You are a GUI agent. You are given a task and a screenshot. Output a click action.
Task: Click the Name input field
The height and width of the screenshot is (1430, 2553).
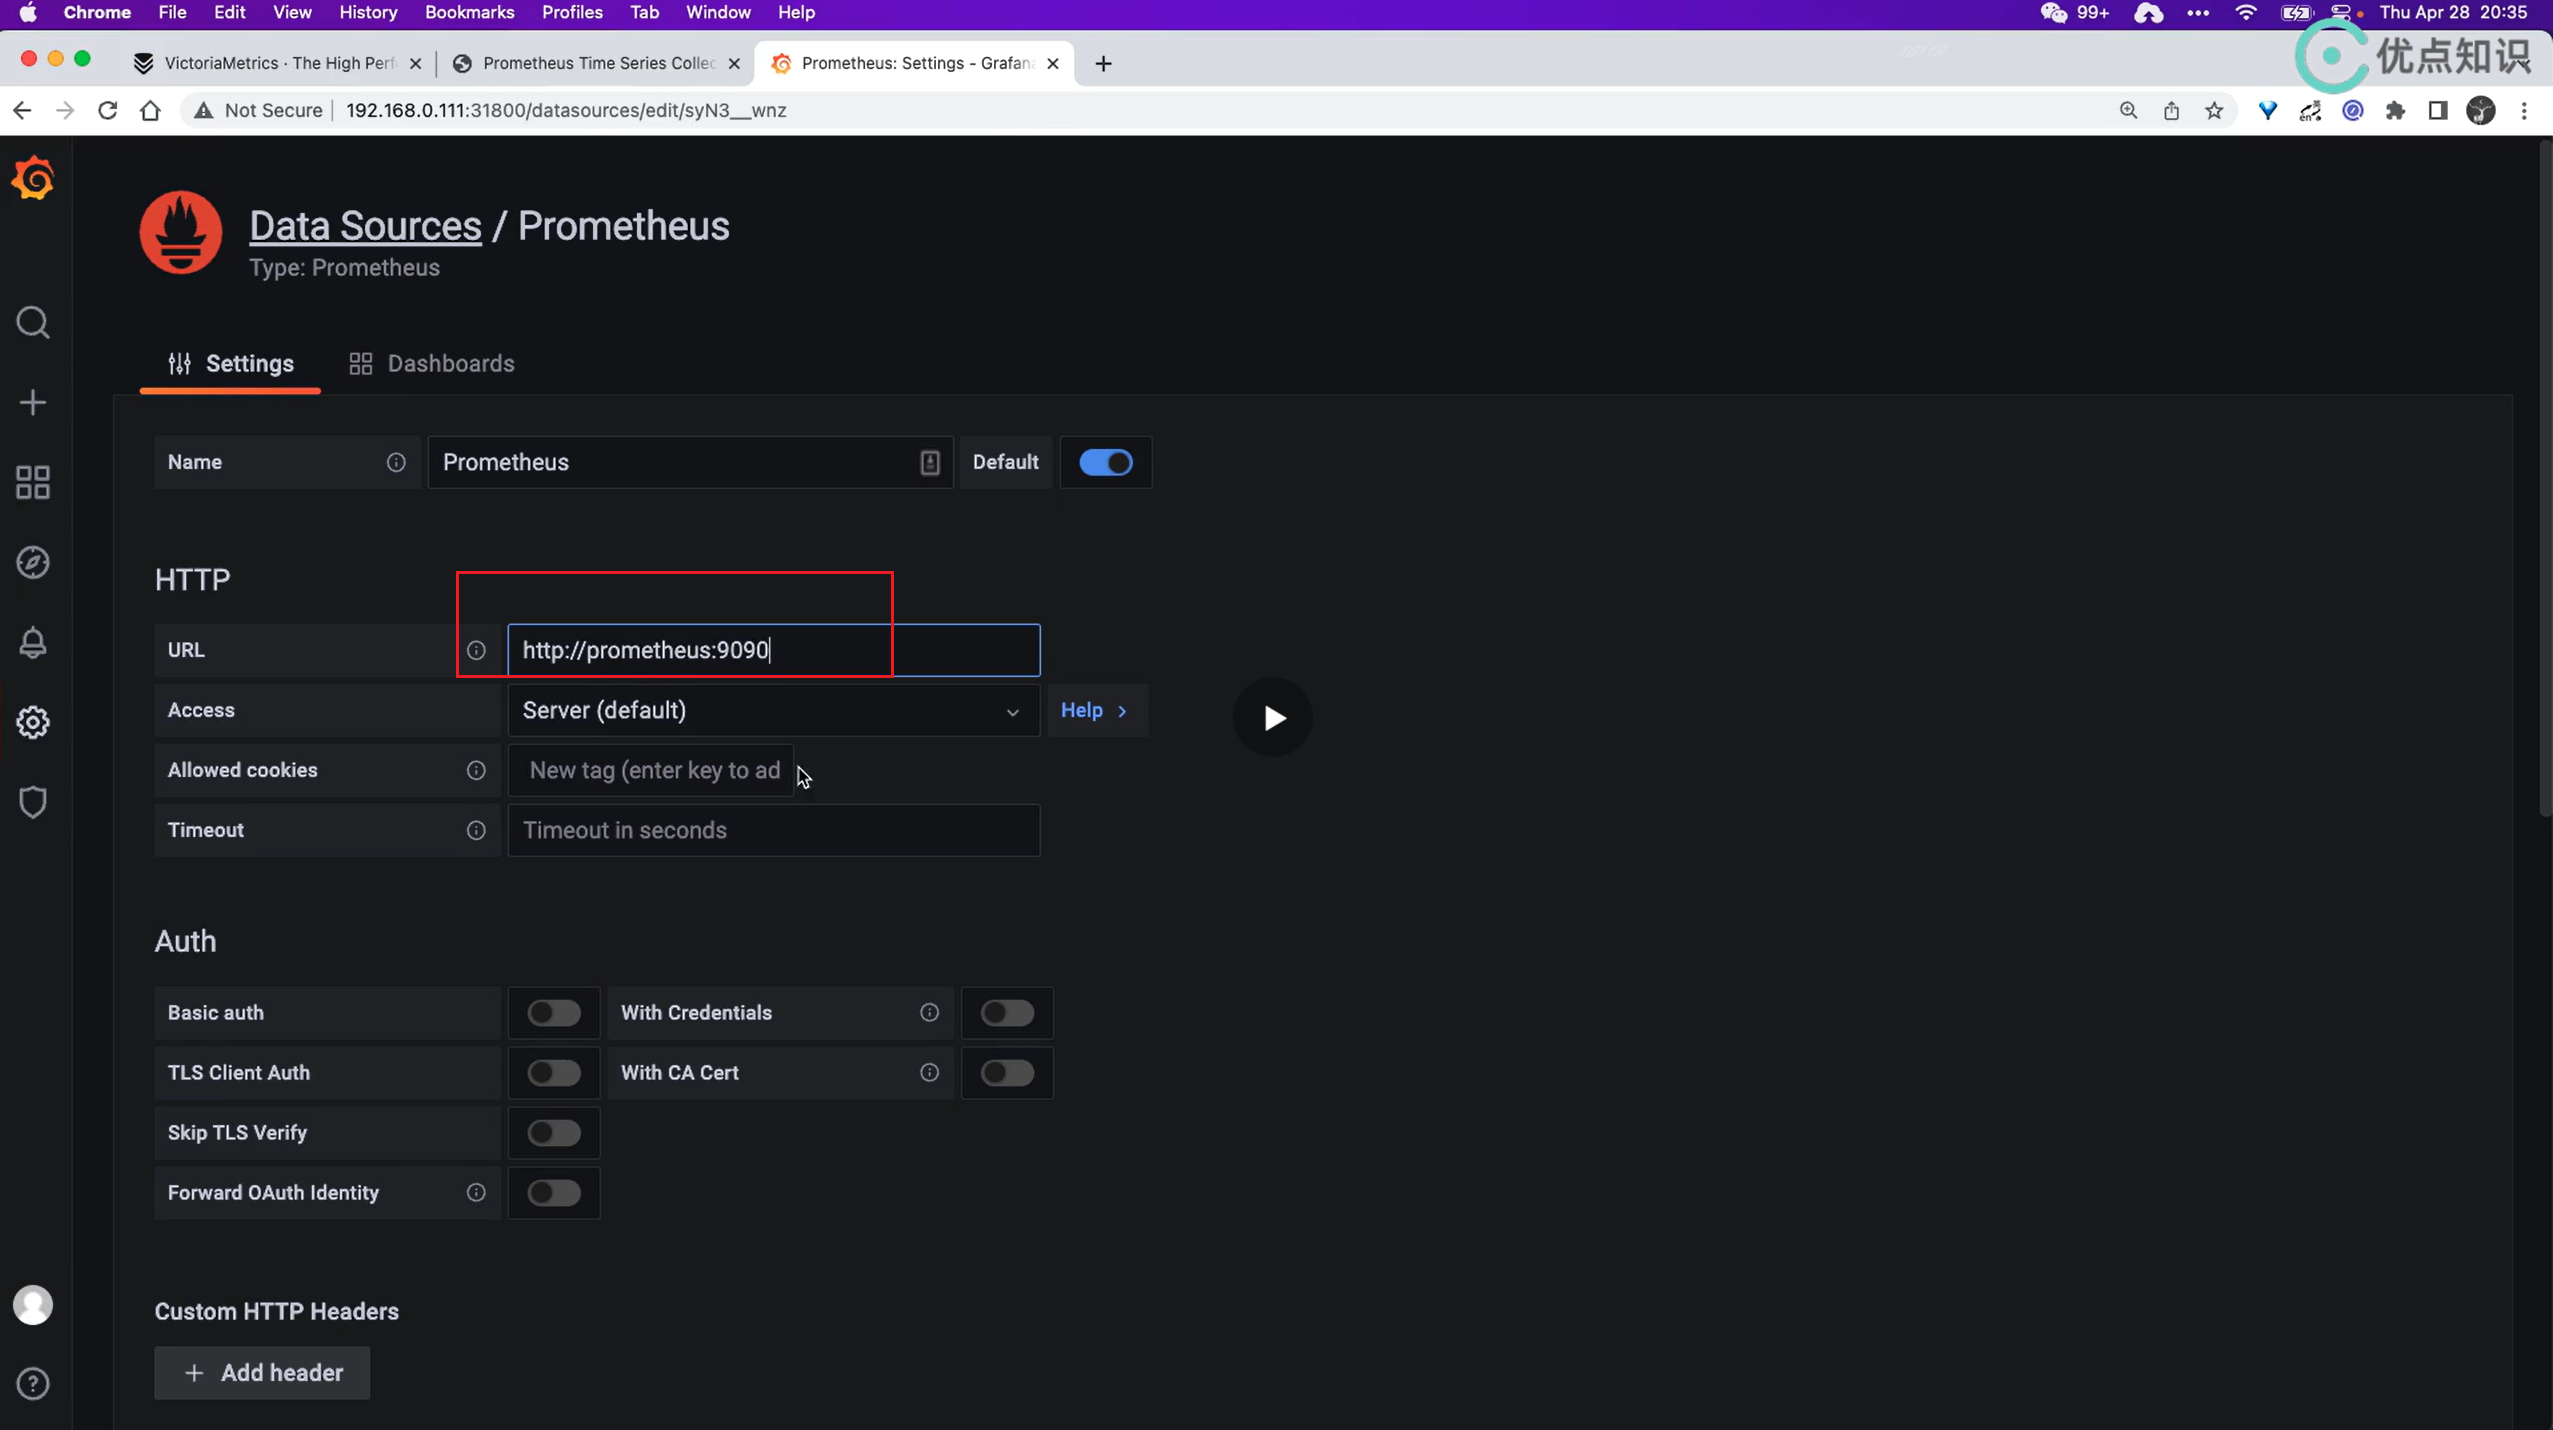[x=689, y=462]
